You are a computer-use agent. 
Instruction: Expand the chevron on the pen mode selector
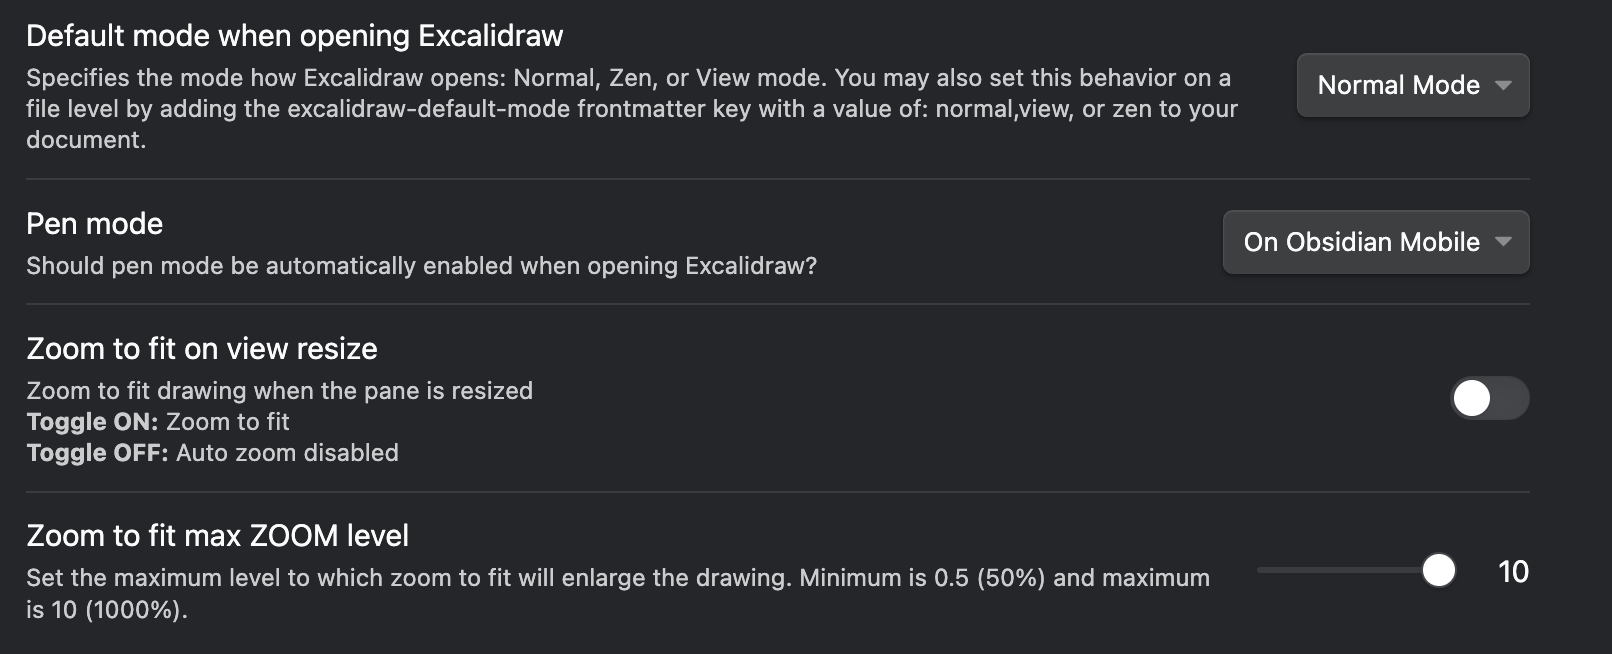click(1504, 242)
